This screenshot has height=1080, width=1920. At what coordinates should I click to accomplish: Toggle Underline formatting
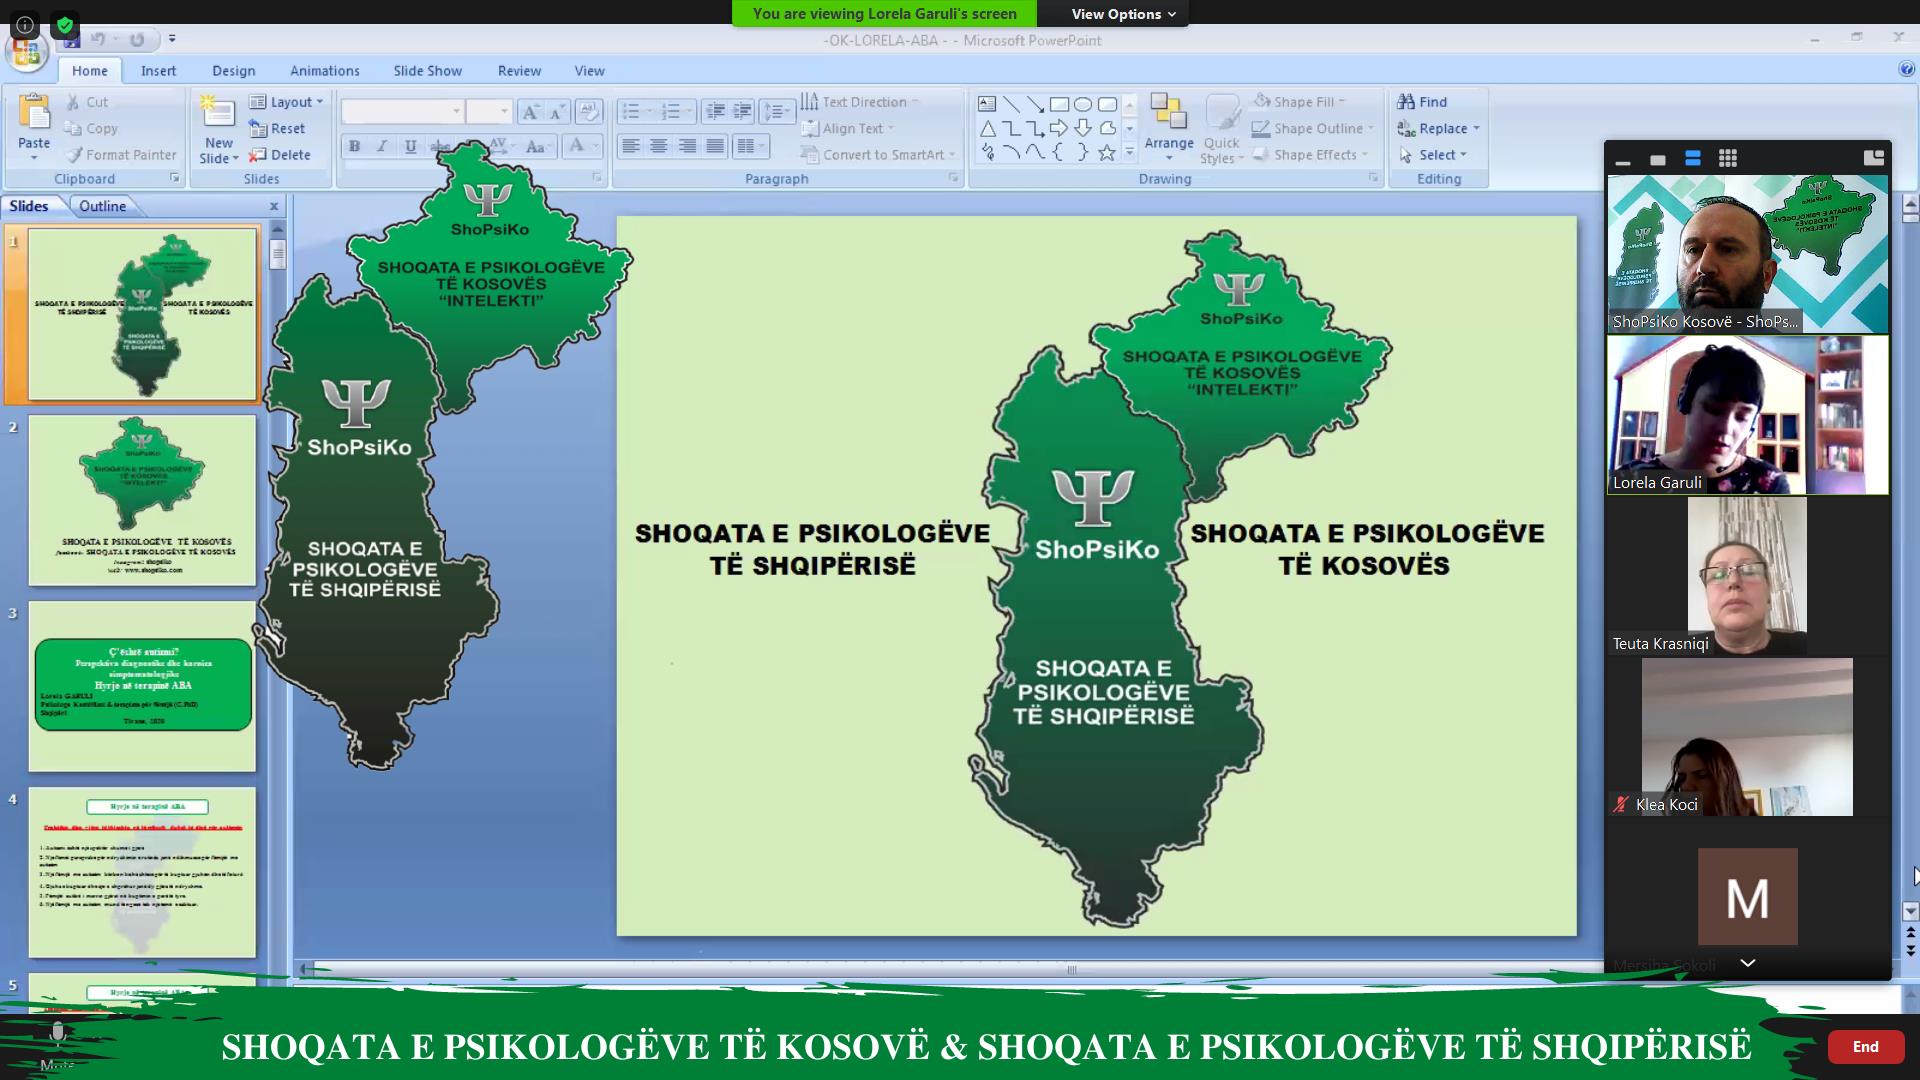[x=410, y=146]
